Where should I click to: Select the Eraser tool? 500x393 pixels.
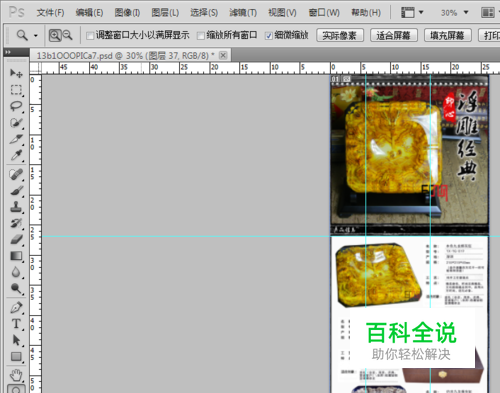point(16,239)
